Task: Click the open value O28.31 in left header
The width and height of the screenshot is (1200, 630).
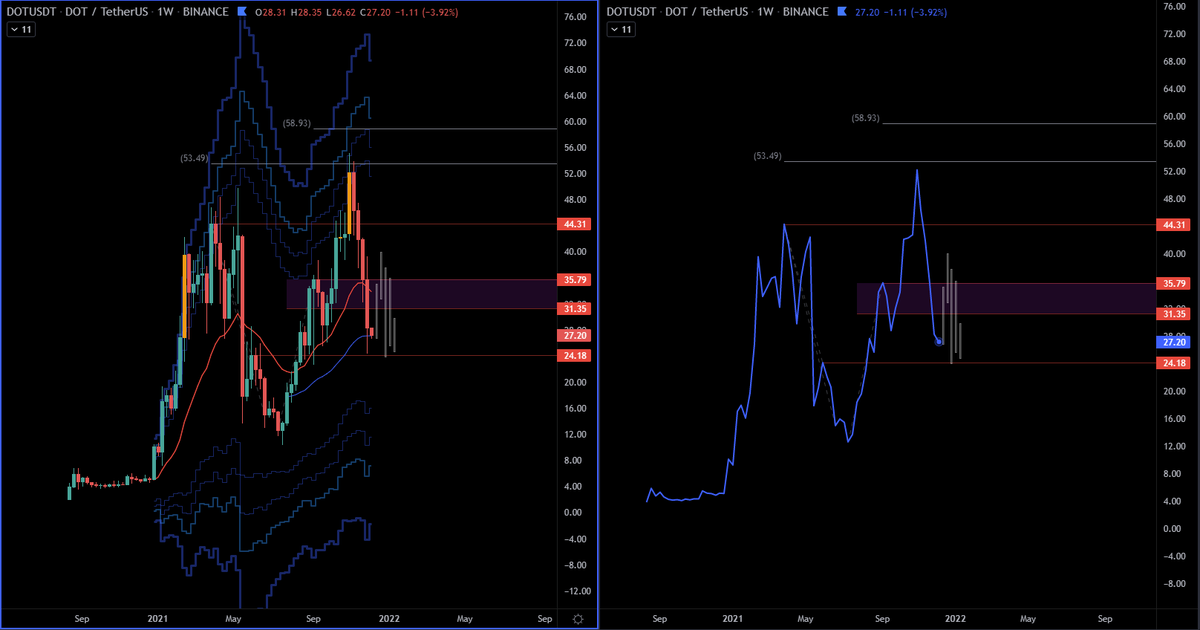Action: [x=271, y=12]
